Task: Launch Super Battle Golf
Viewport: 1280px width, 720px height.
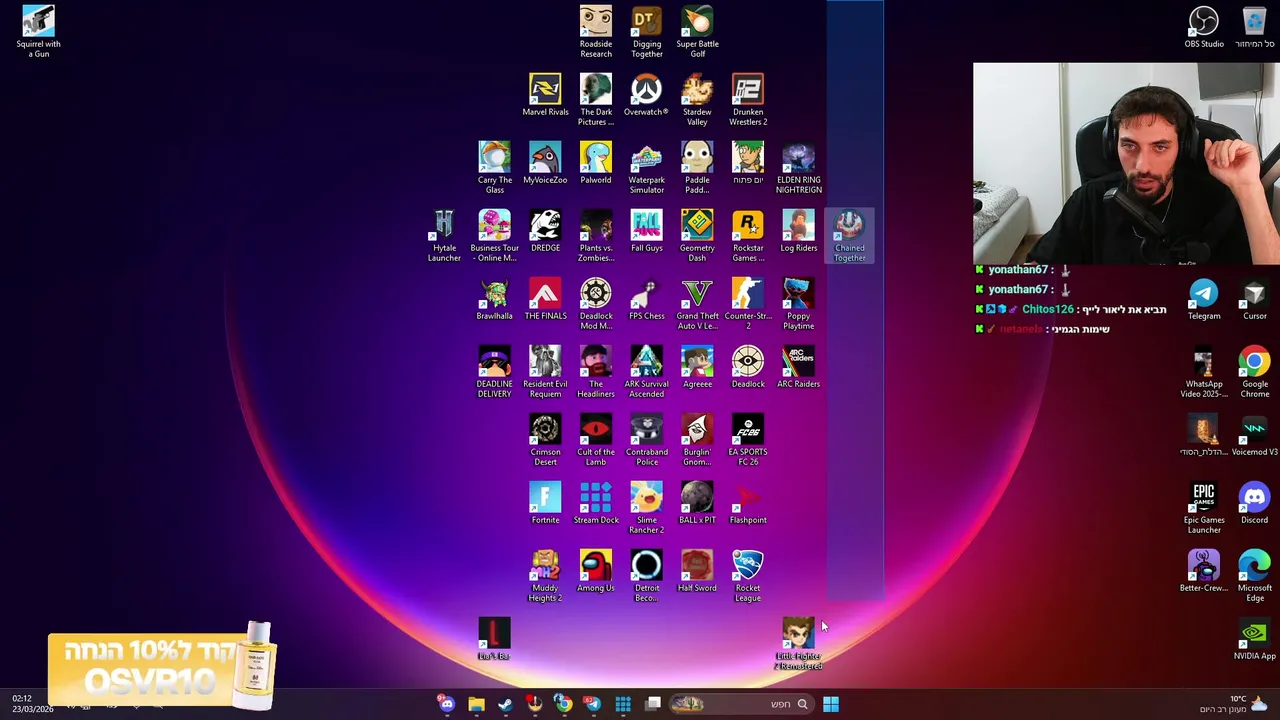Action: coord(697,32)
